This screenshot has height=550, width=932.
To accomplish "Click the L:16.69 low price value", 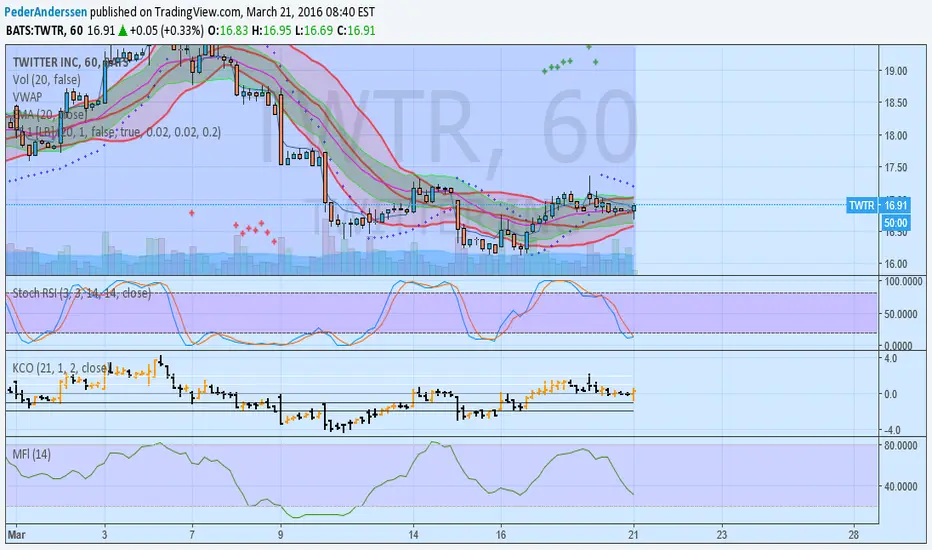I will [x=313, y=30].
